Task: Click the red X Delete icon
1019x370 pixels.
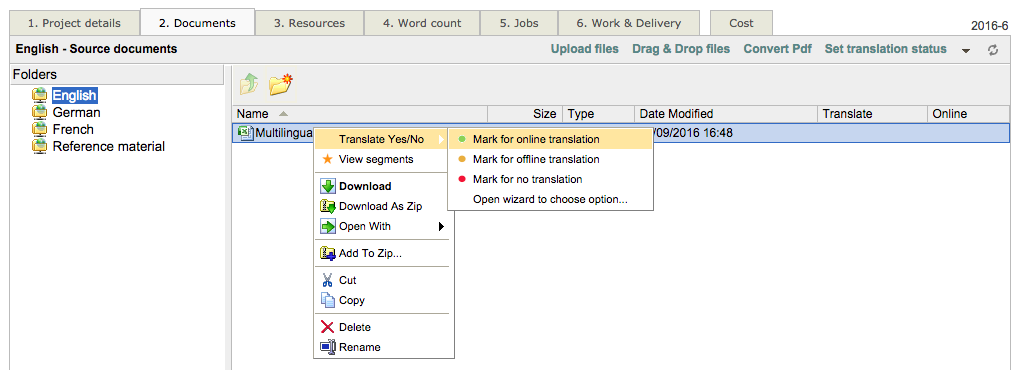Action: pyautogui.click(x=328, y=327)
